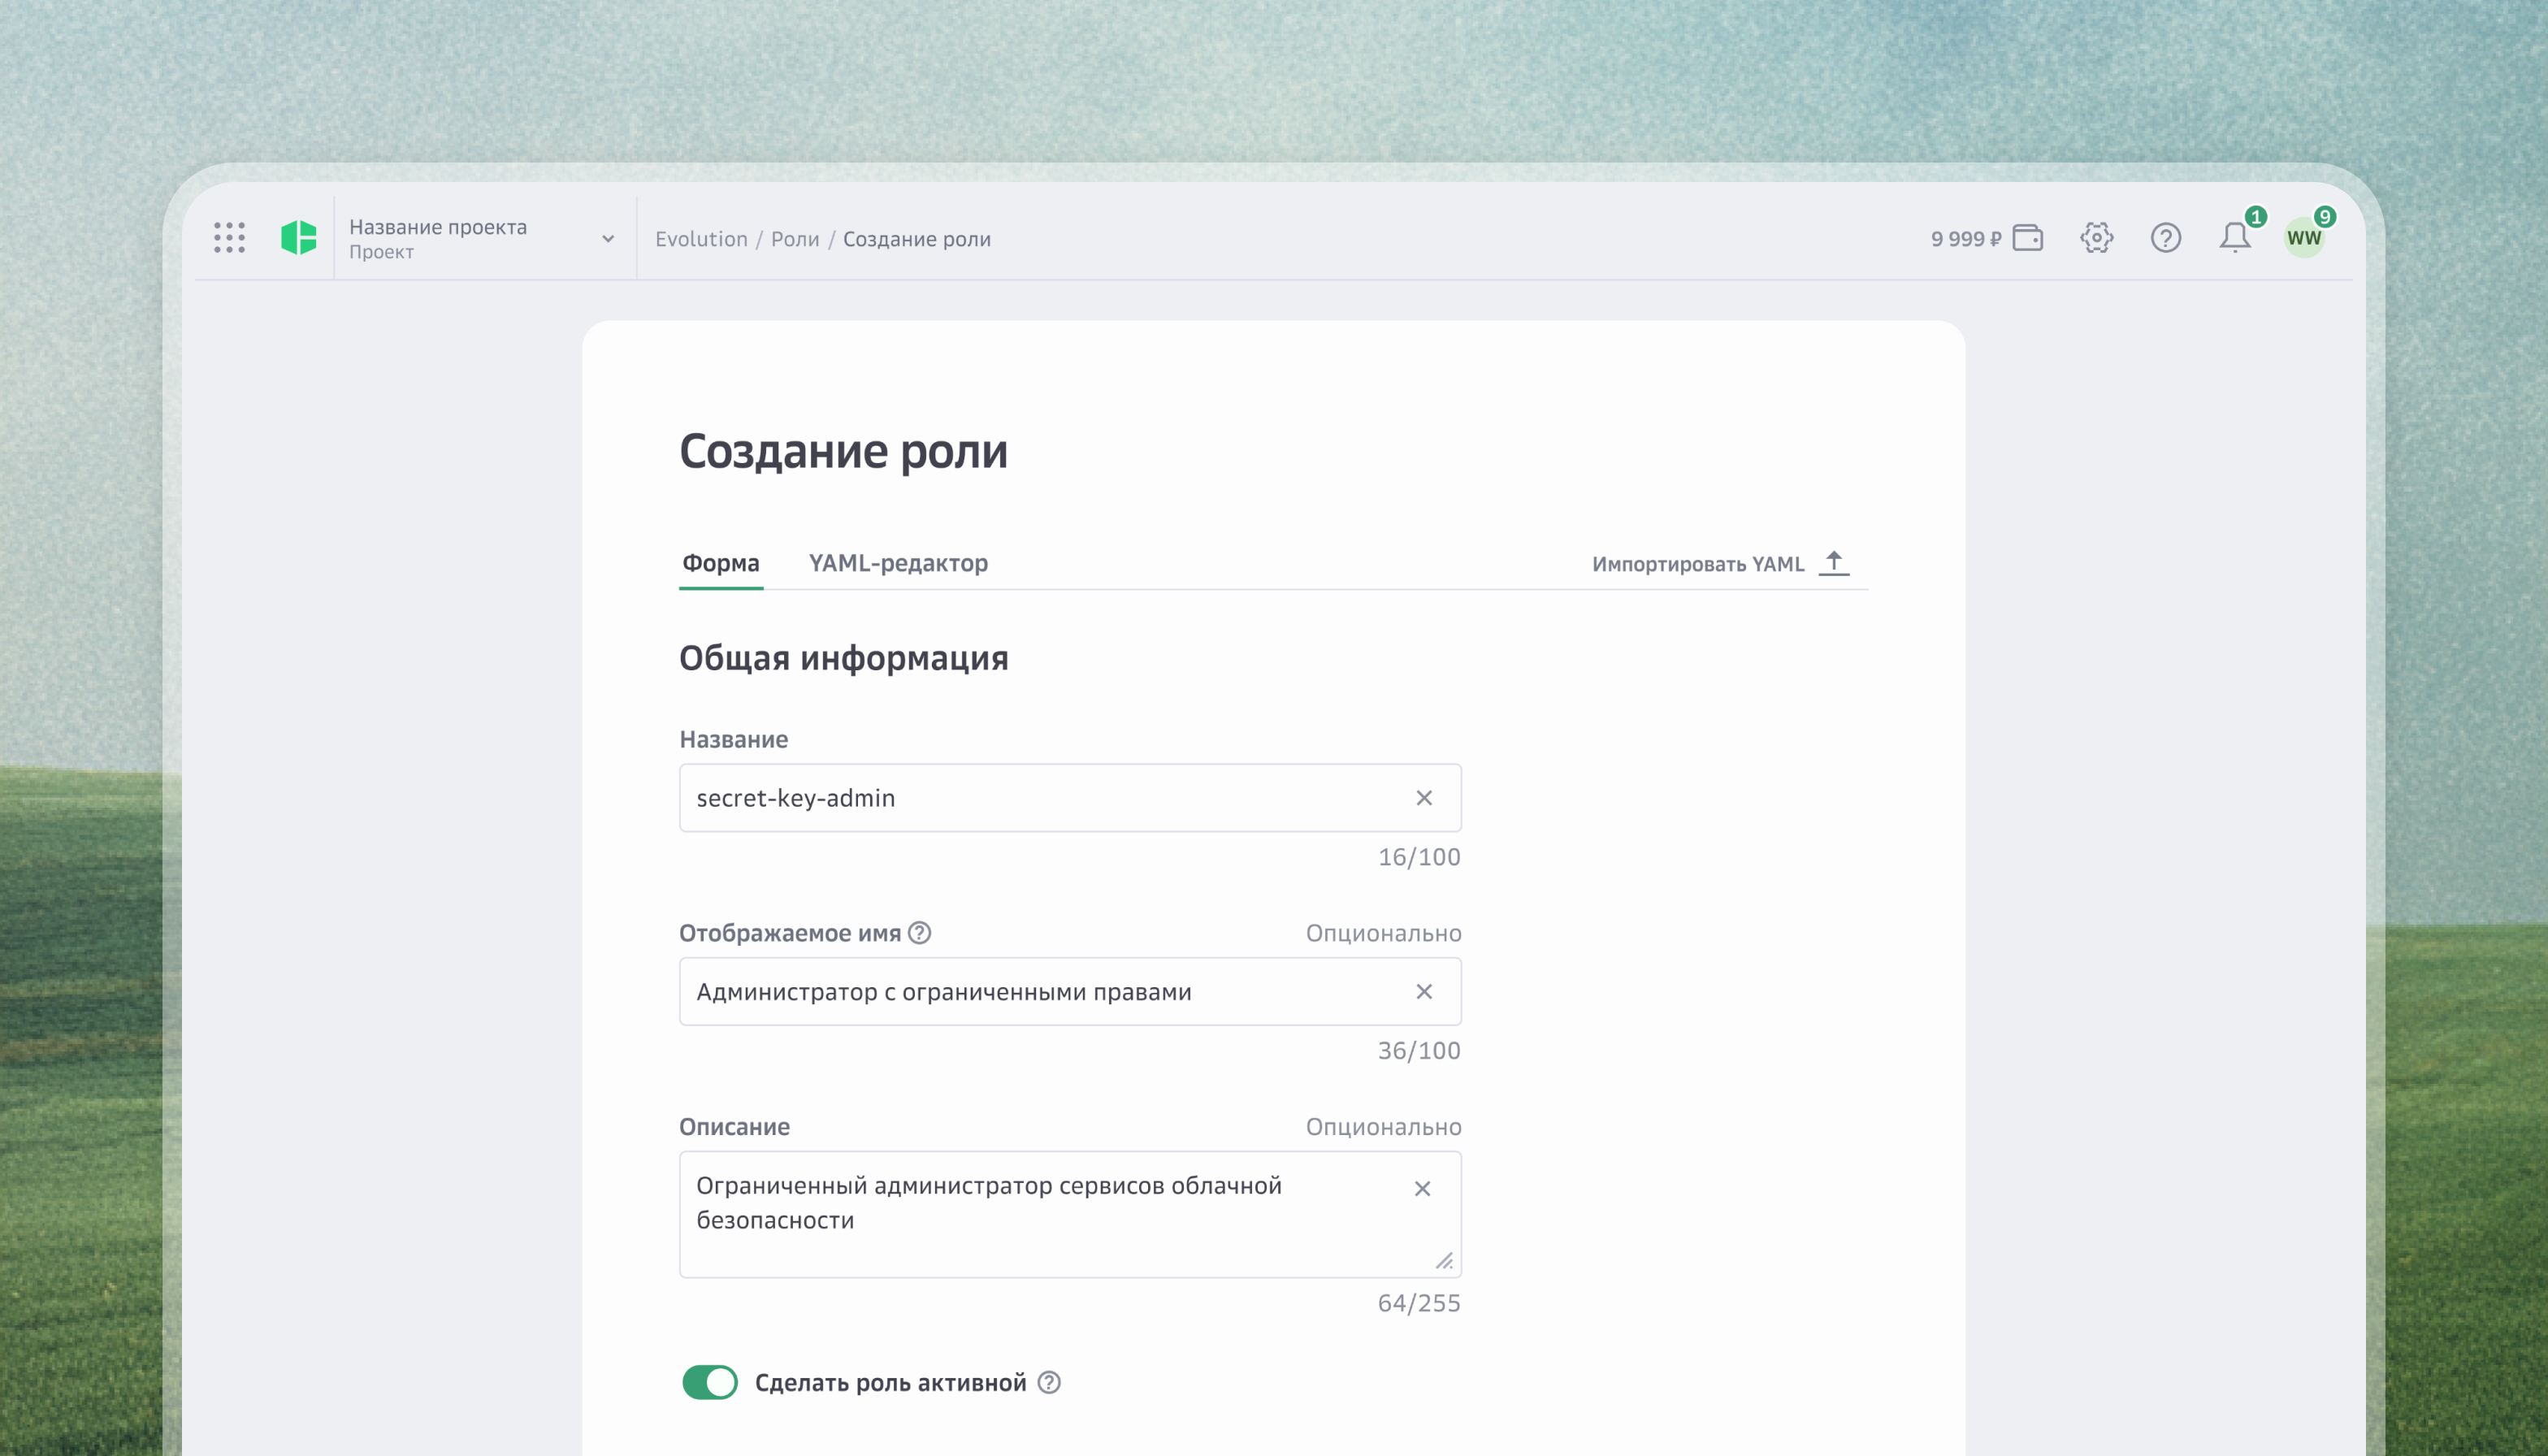Image resolution: width=2548 pixels, height=1456 pixels.
Task: Toggle Сделать роль активной switch
Action: point(710,1383)
